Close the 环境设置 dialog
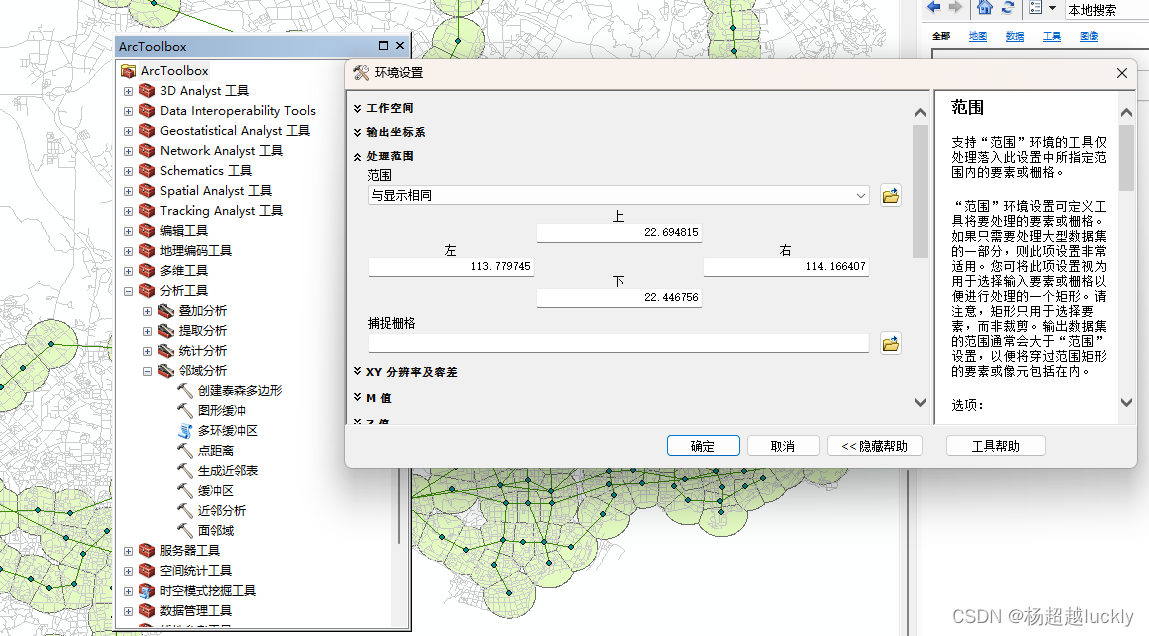Screen dimensions: 1149x636 [x=1121, y=73]
